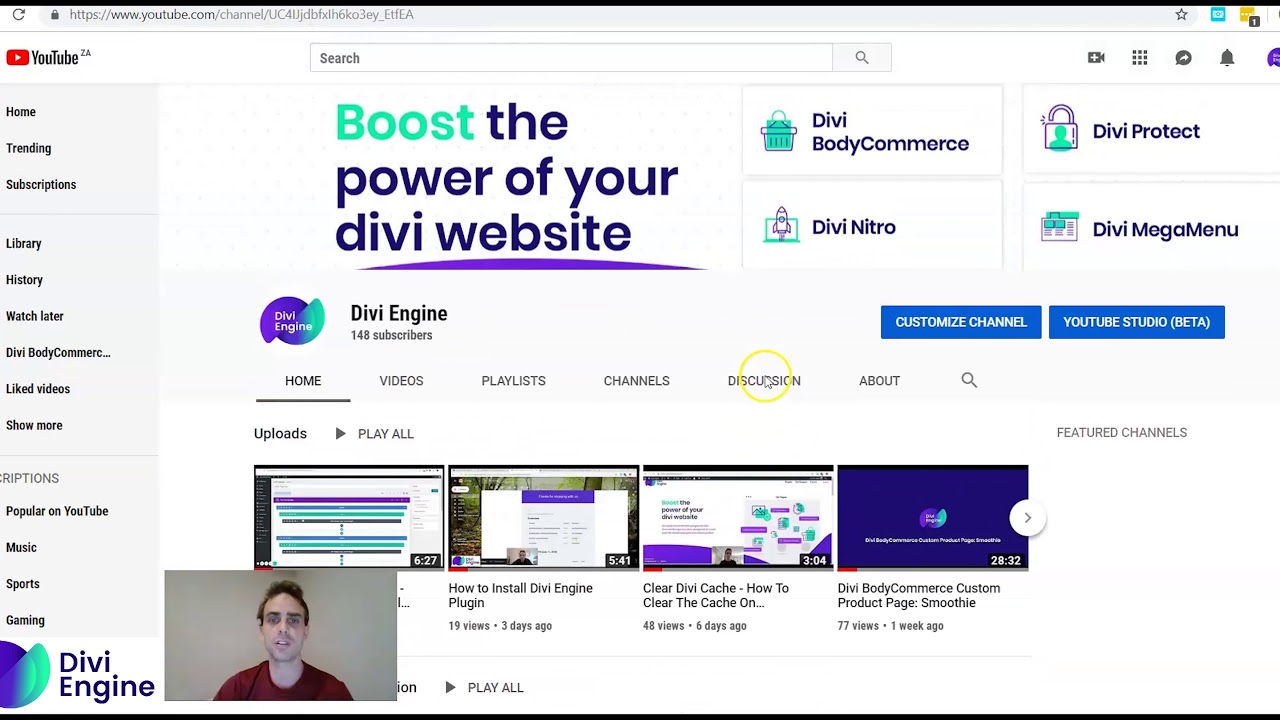The image size is (1280, 720).
Task: Open History in sidebar
Action: pyautogui.click(x=24, y=280)
